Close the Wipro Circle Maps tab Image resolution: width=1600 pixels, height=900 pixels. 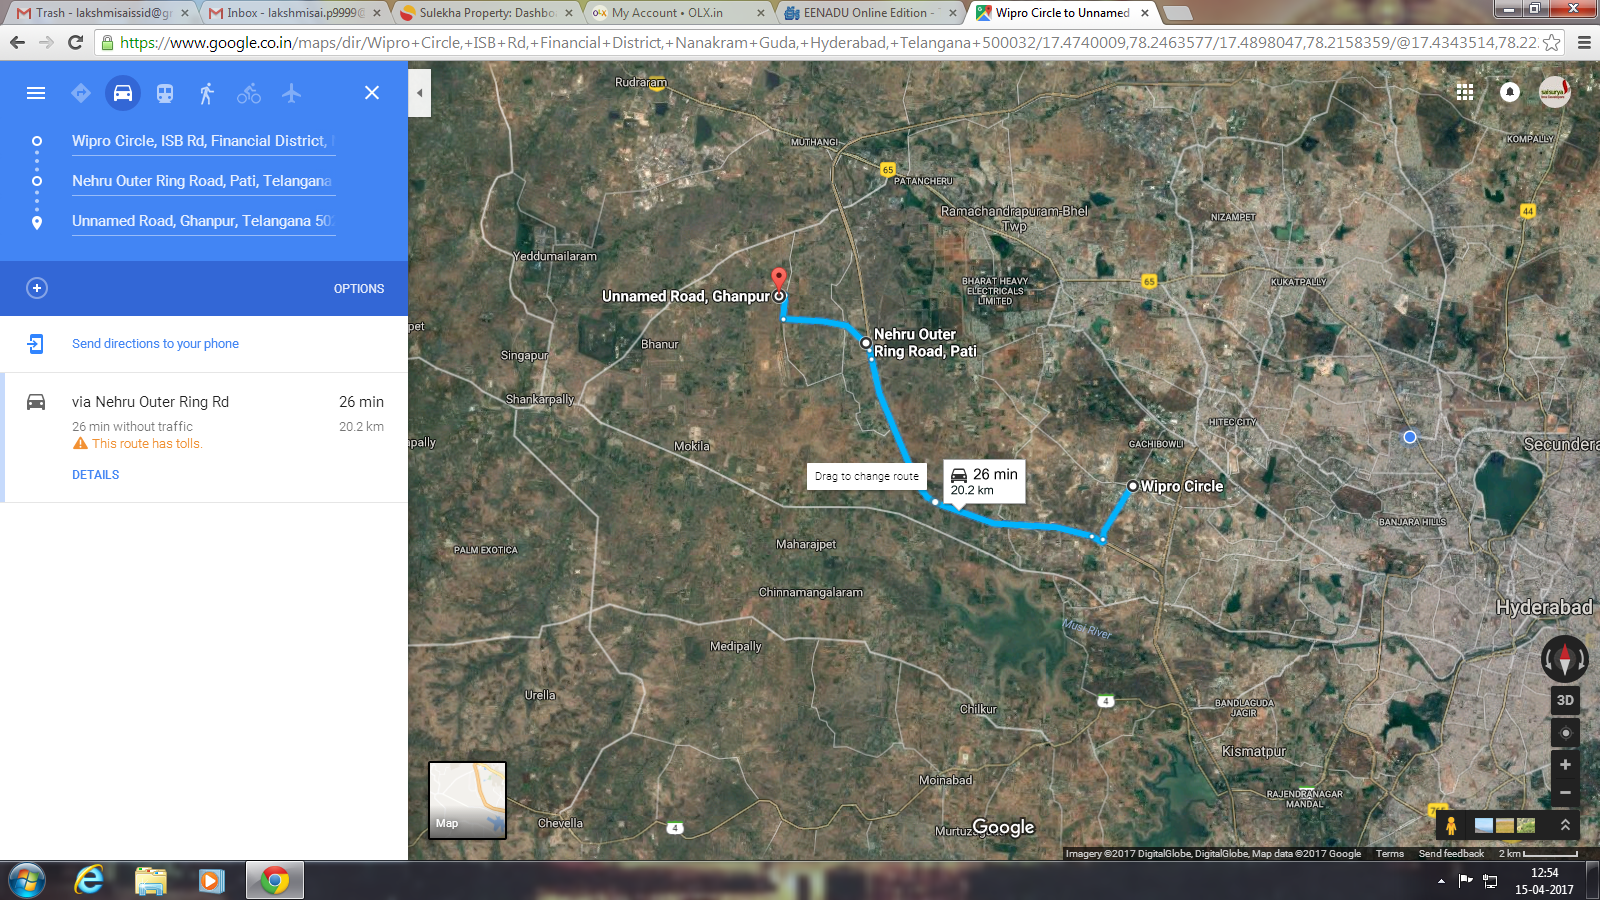[x=1145, y=13]
